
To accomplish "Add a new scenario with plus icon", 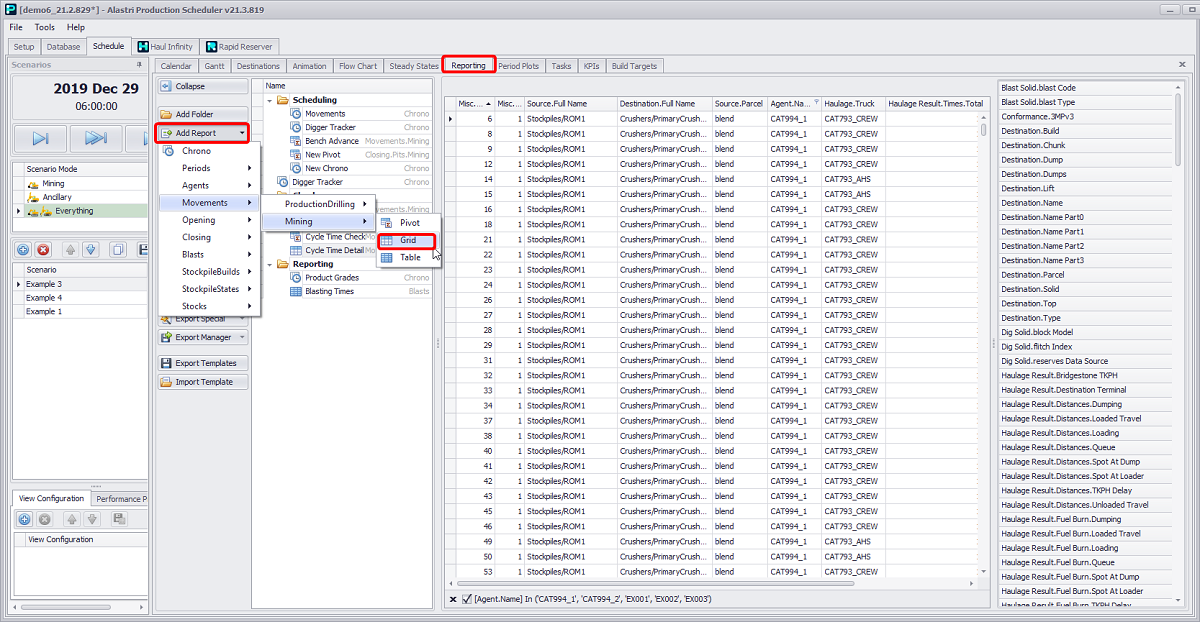I will click(24, 250).
